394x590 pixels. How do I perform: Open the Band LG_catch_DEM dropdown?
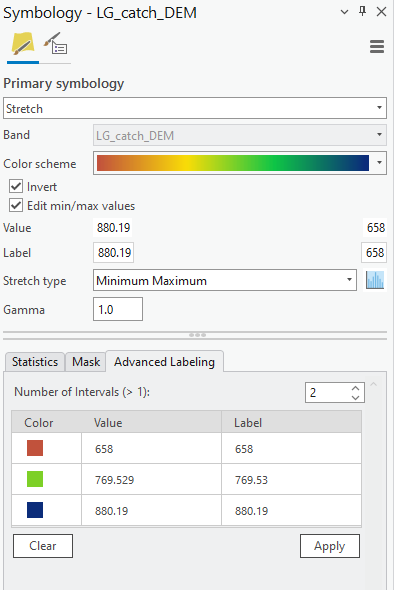coord(240,135)
